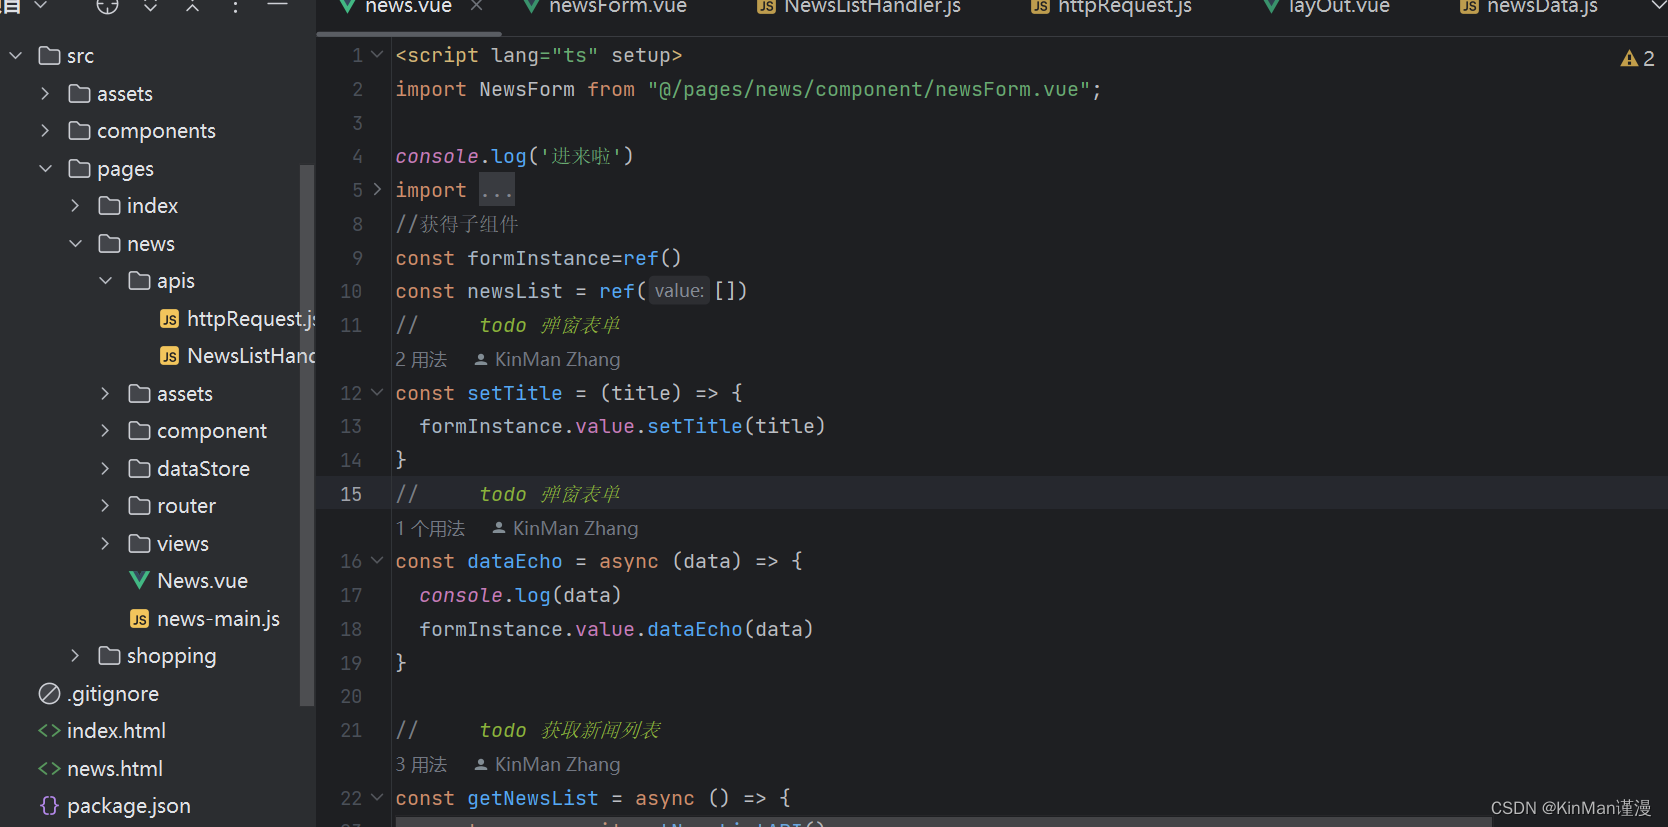Select the dataStore folder label
Screen dimensions: 1668x827
(x=203, y=469)
